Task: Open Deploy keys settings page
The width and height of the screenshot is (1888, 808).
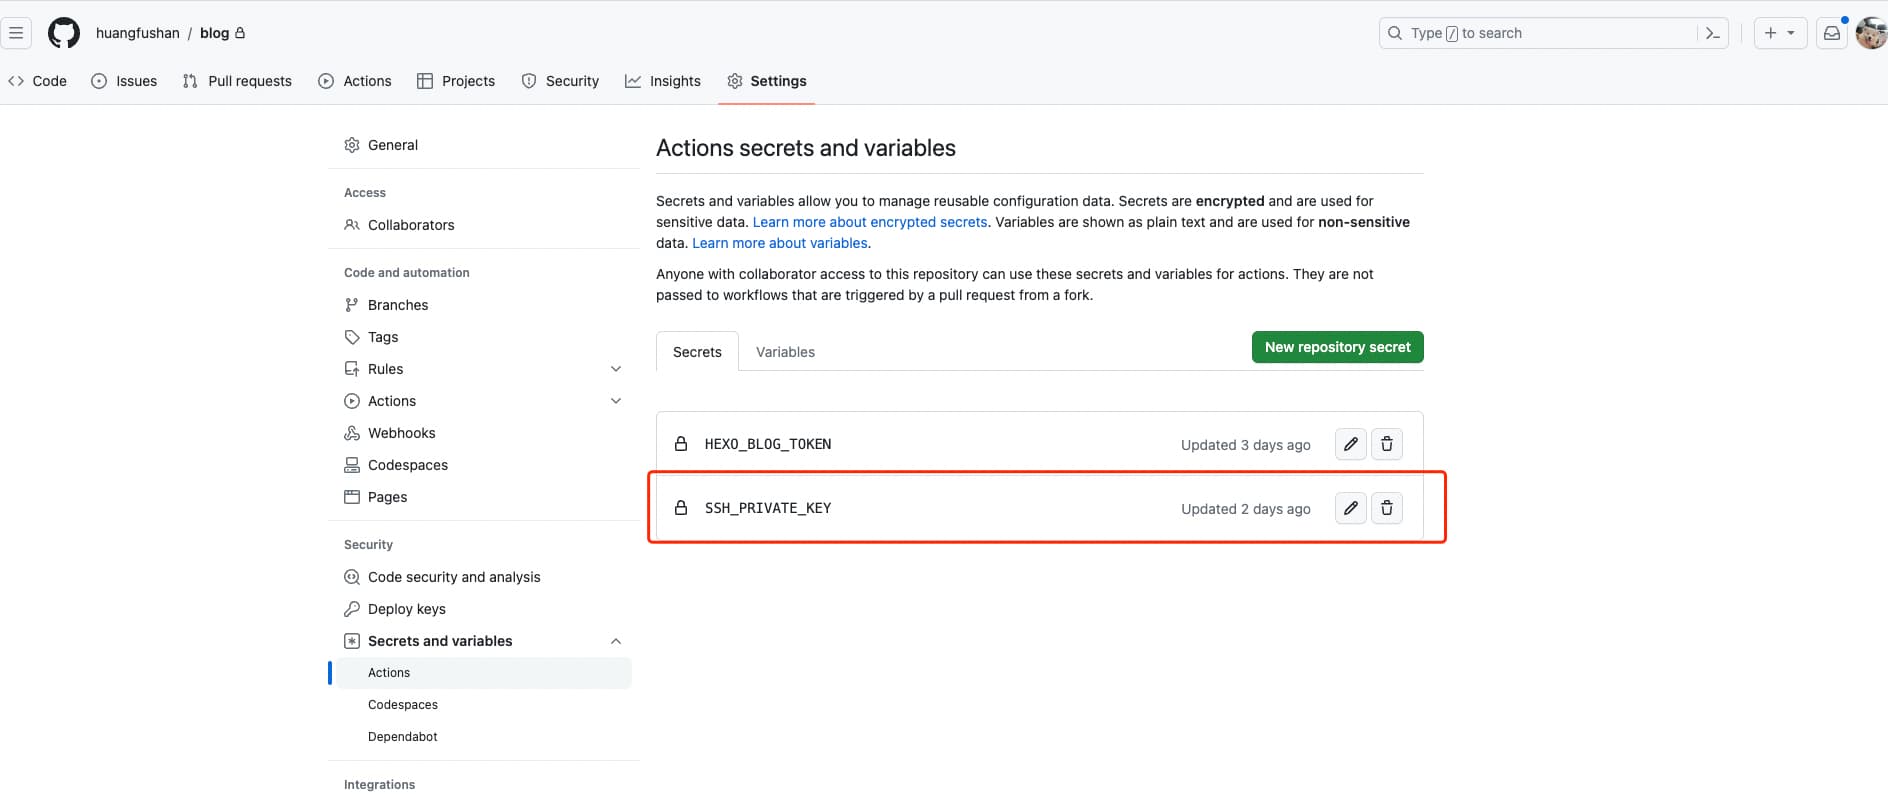Action: click(x=406, y=609)
